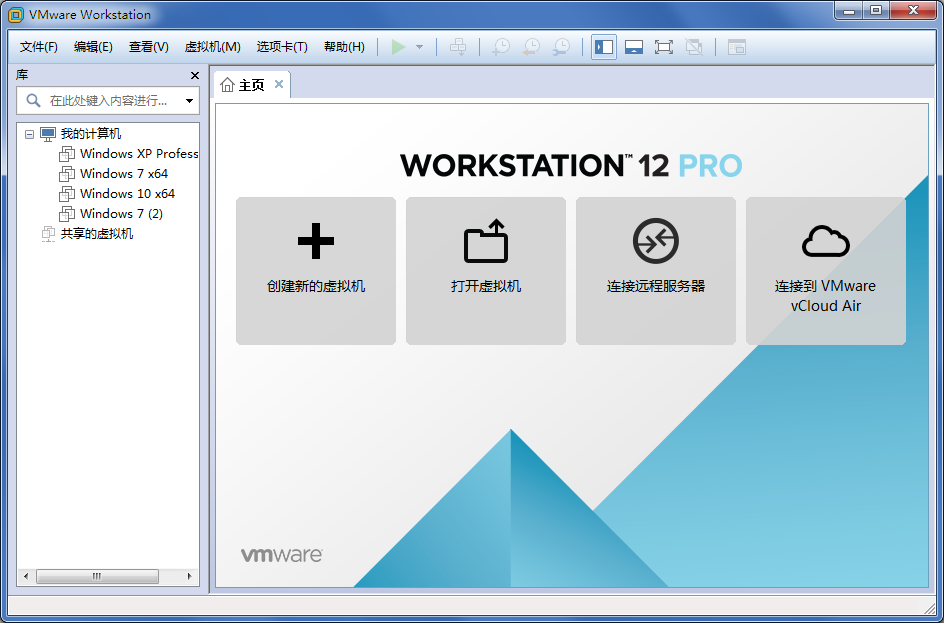
Task: Click Send Ctrl+Alt+Del toolbar icon
Action: (x=458, y=47)
